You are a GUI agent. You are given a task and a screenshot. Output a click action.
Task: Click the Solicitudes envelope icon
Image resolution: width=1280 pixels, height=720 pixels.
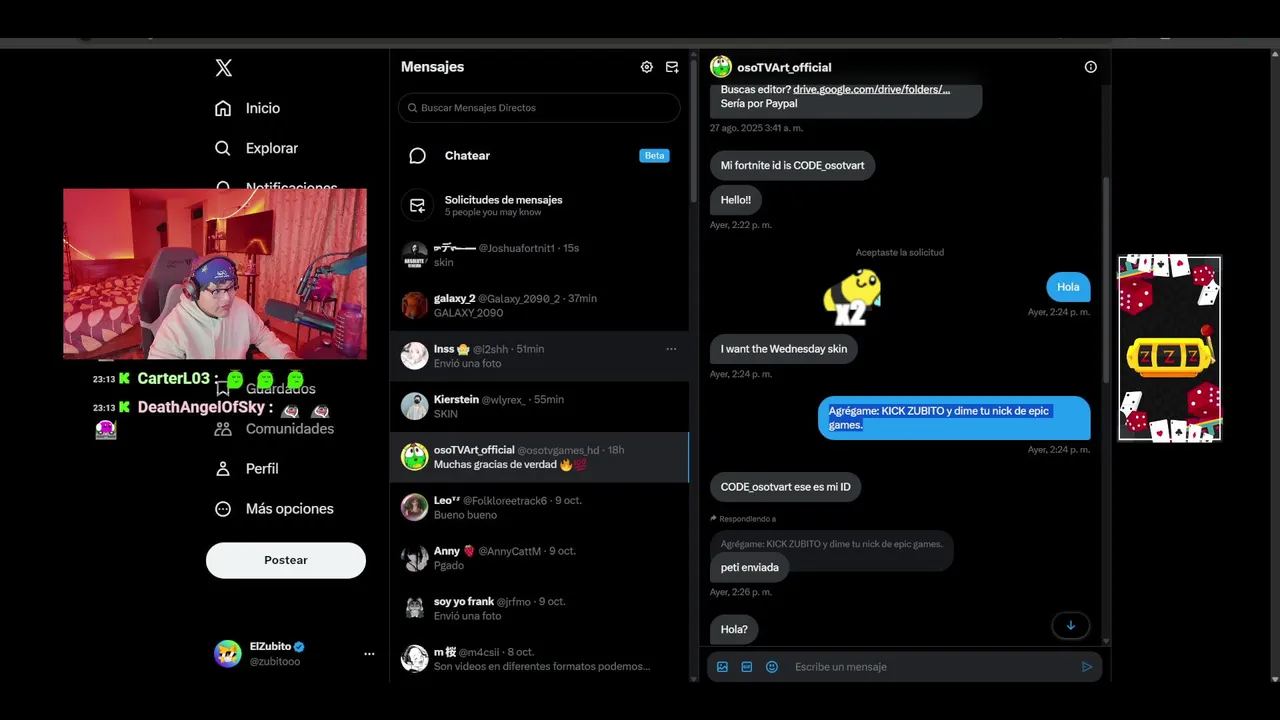click(418, 205)
